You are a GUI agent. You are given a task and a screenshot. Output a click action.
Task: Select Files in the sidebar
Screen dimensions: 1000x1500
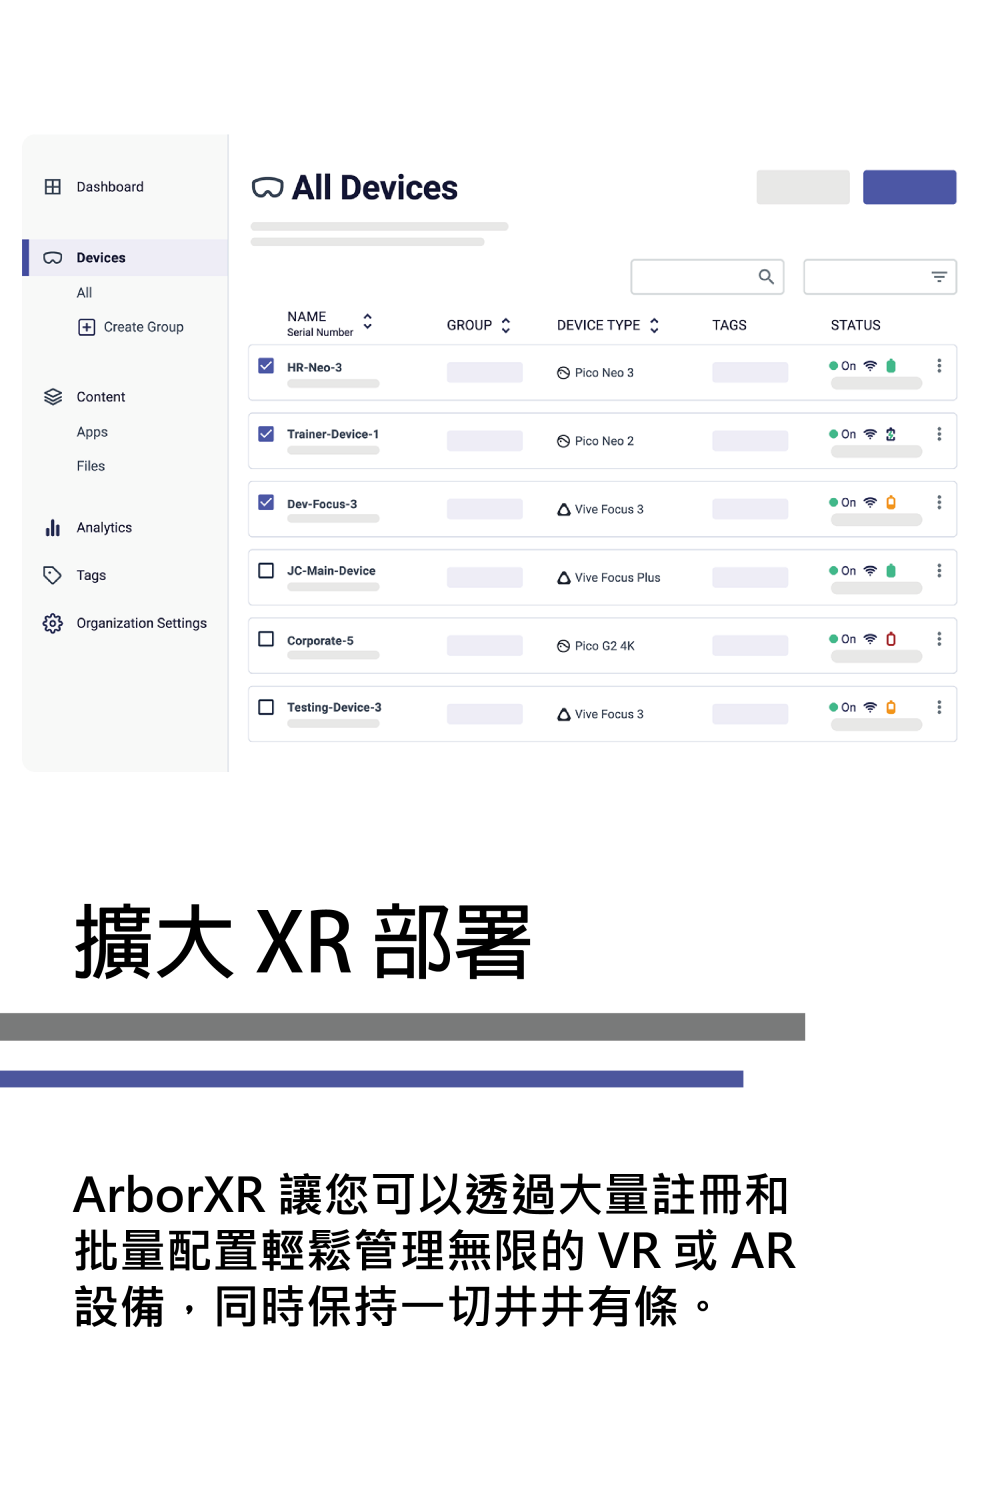(x=91, y=466)
